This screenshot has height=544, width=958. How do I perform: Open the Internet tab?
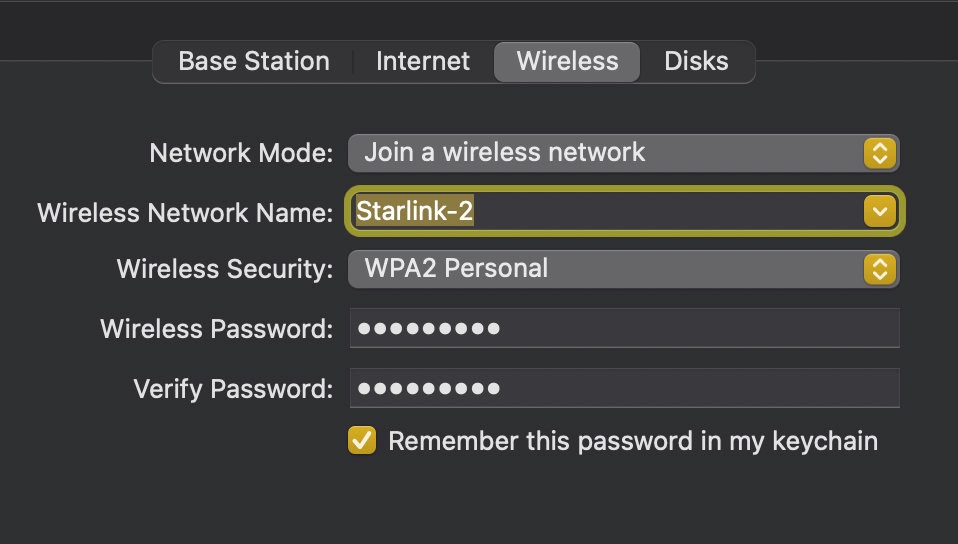click(x=423, y=61)
